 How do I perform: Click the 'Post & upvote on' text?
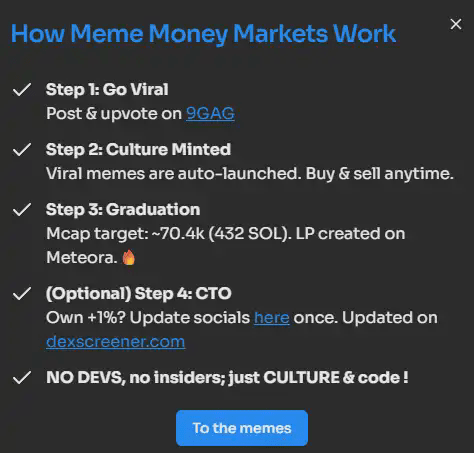click(114, 114)
